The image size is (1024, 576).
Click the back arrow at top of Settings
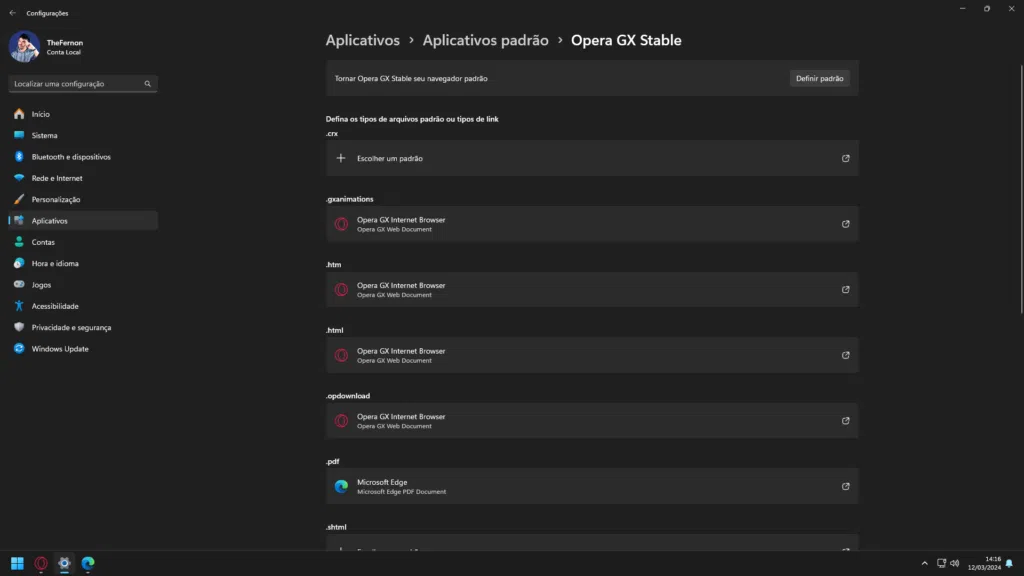12,12
